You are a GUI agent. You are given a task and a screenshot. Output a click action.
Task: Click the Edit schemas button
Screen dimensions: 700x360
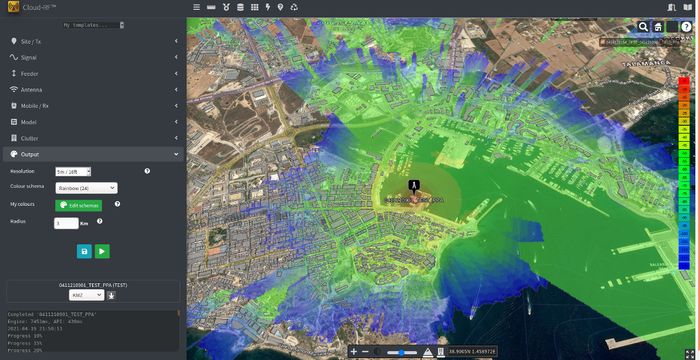(79, 205)
